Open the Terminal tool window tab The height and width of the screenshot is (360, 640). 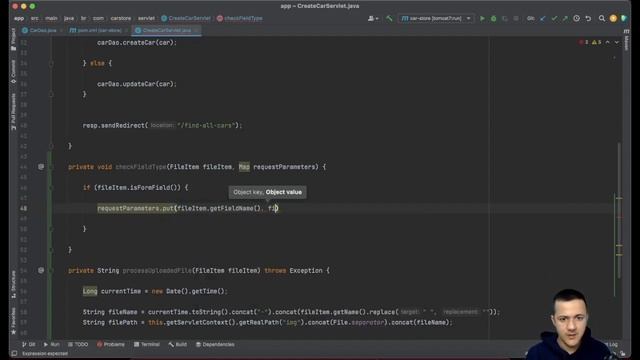147,344
